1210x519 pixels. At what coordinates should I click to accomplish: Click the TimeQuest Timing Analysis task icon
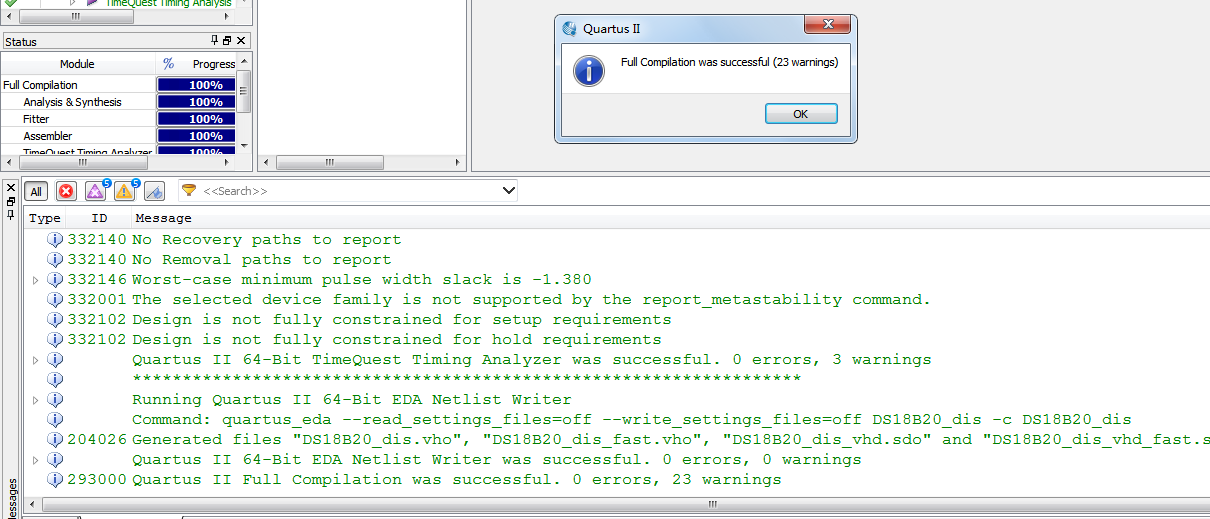pos(92,3)
